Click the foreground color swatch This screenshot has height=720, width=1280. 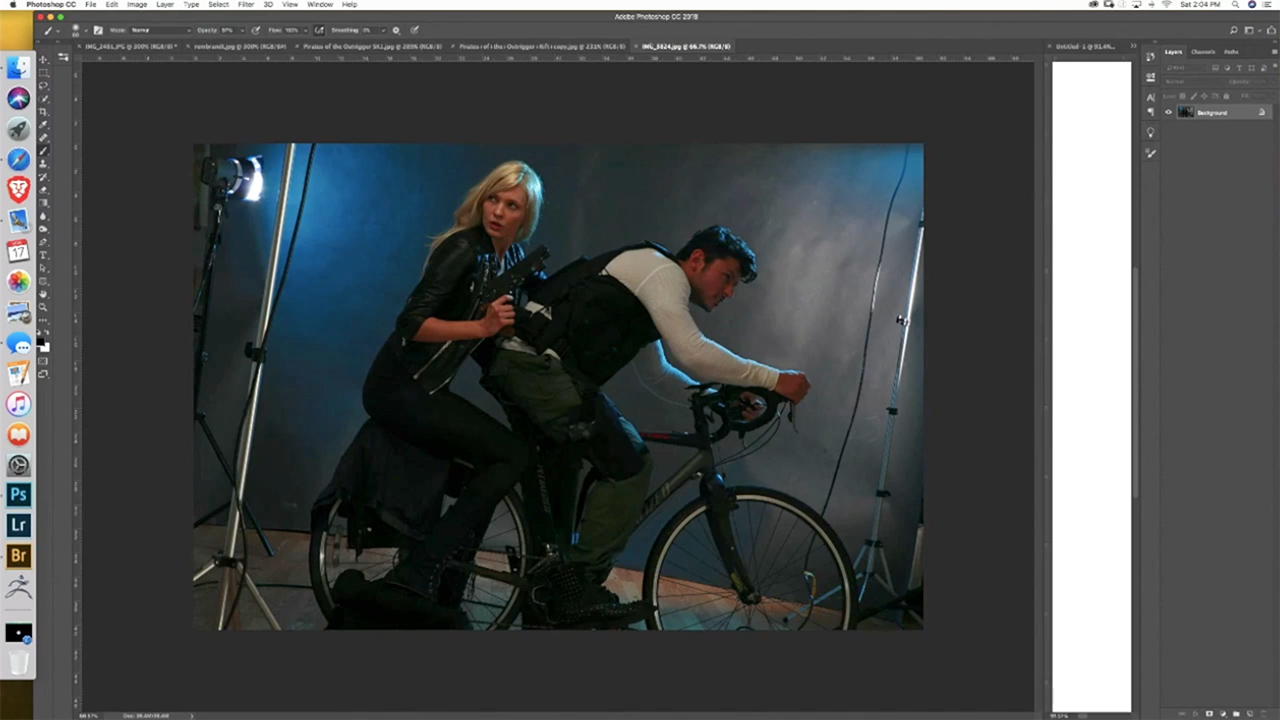point(41,343)
